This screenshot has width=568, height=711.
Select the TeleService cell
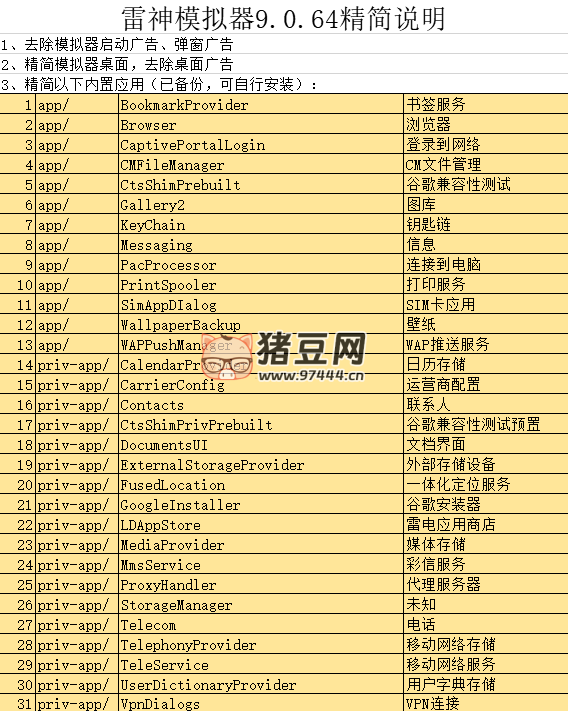[261, 664]
